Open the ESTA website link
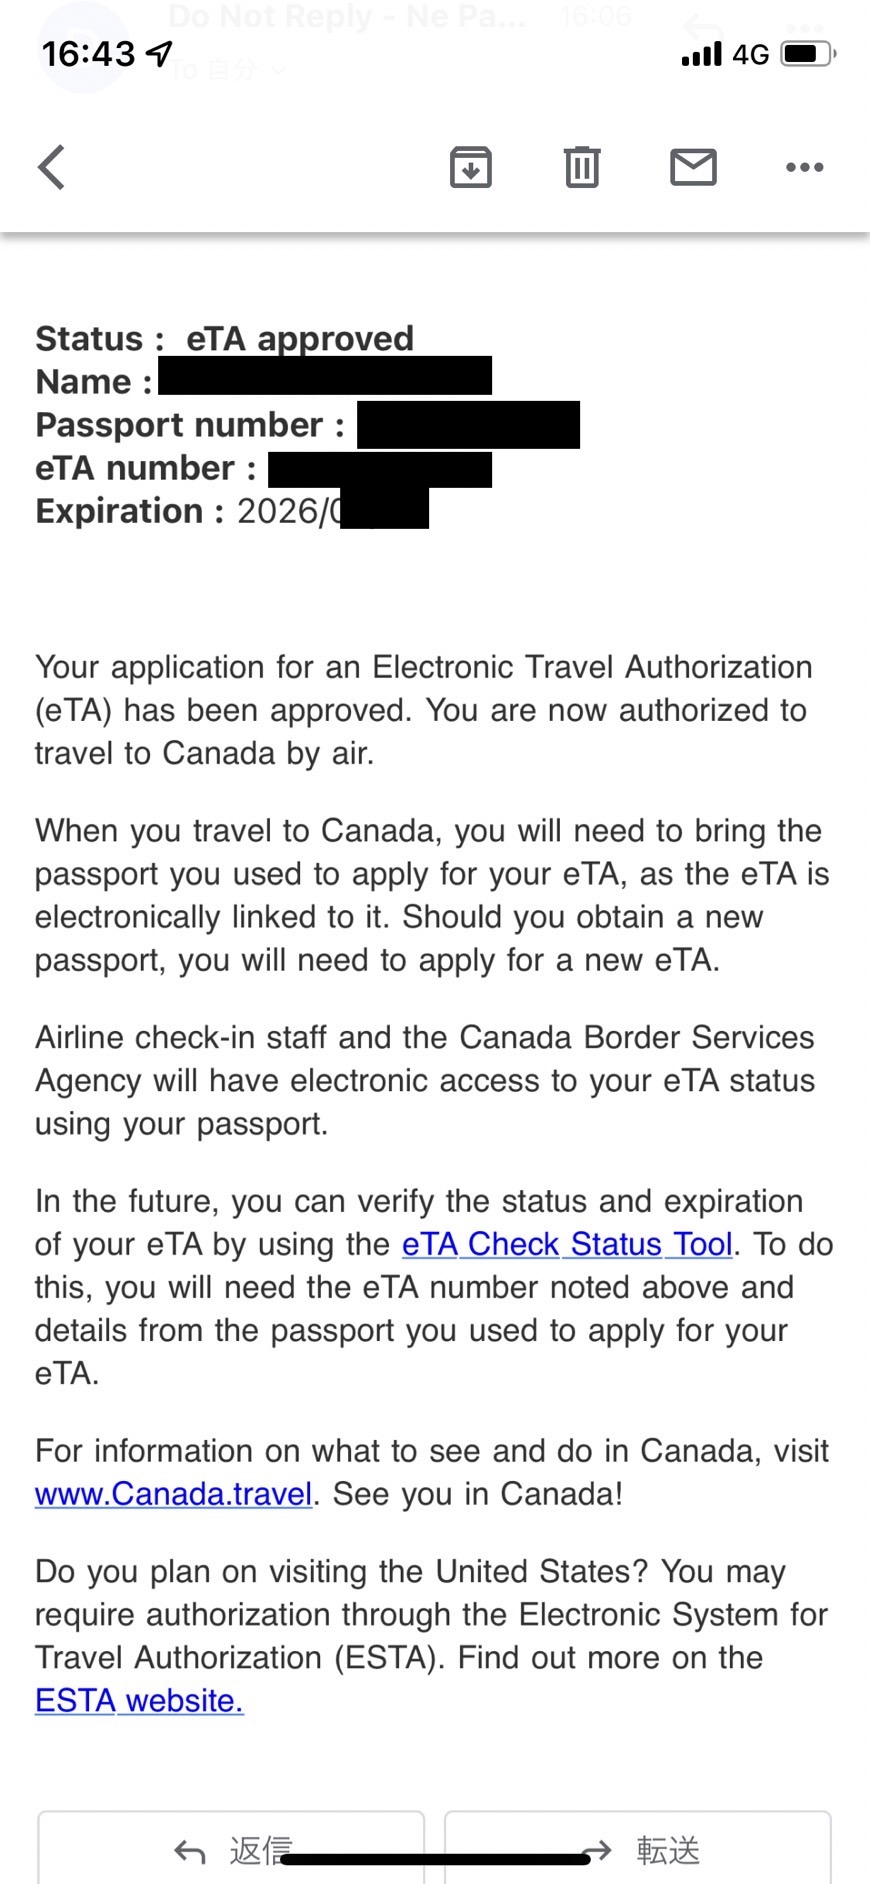Screen dimensions: 870x1884 (139, 1701)
